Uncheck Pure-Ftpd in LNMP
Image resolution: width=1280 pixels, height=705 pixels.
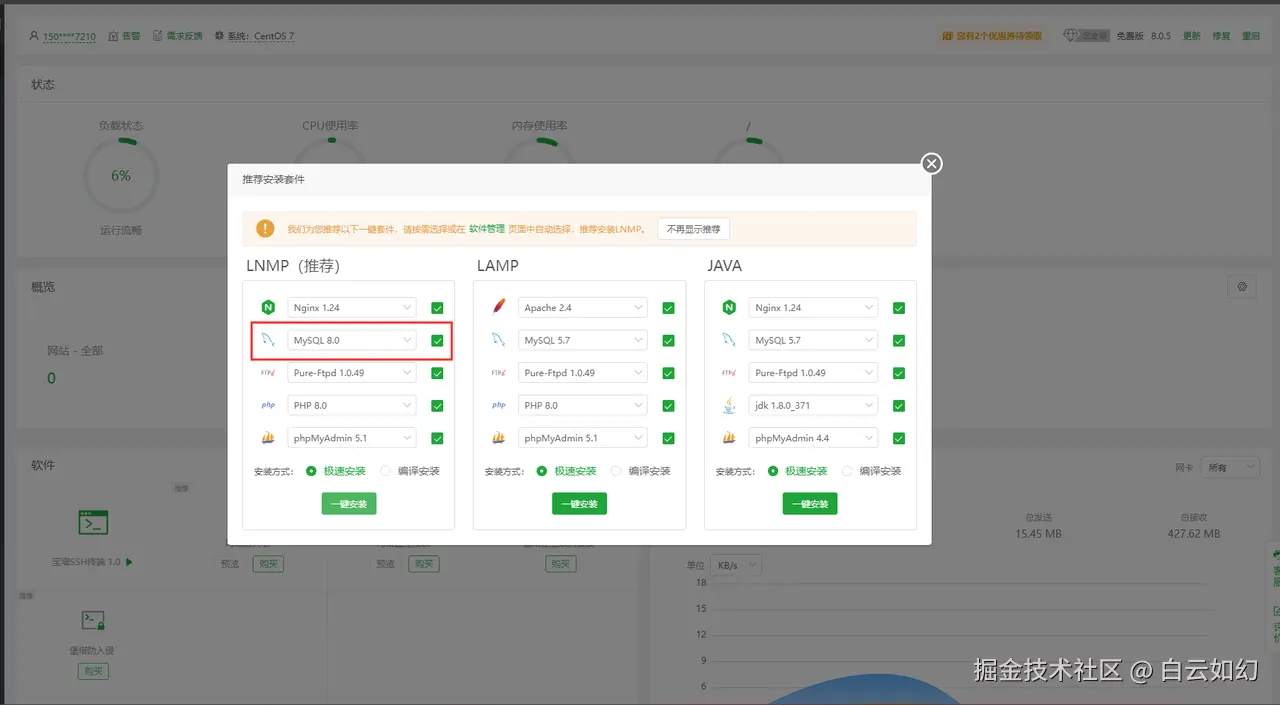(x=437, y=373)
